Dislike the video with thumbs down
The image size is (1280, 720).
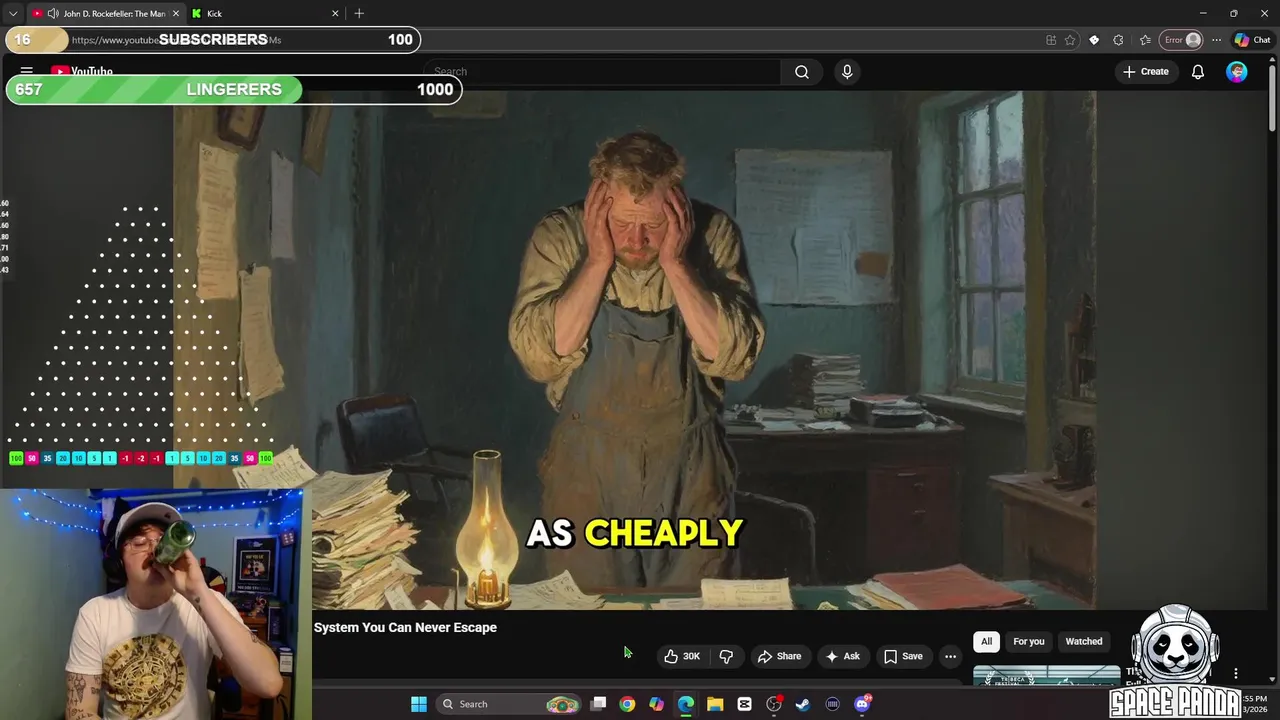pyautogui.click(x=726, y=656)
